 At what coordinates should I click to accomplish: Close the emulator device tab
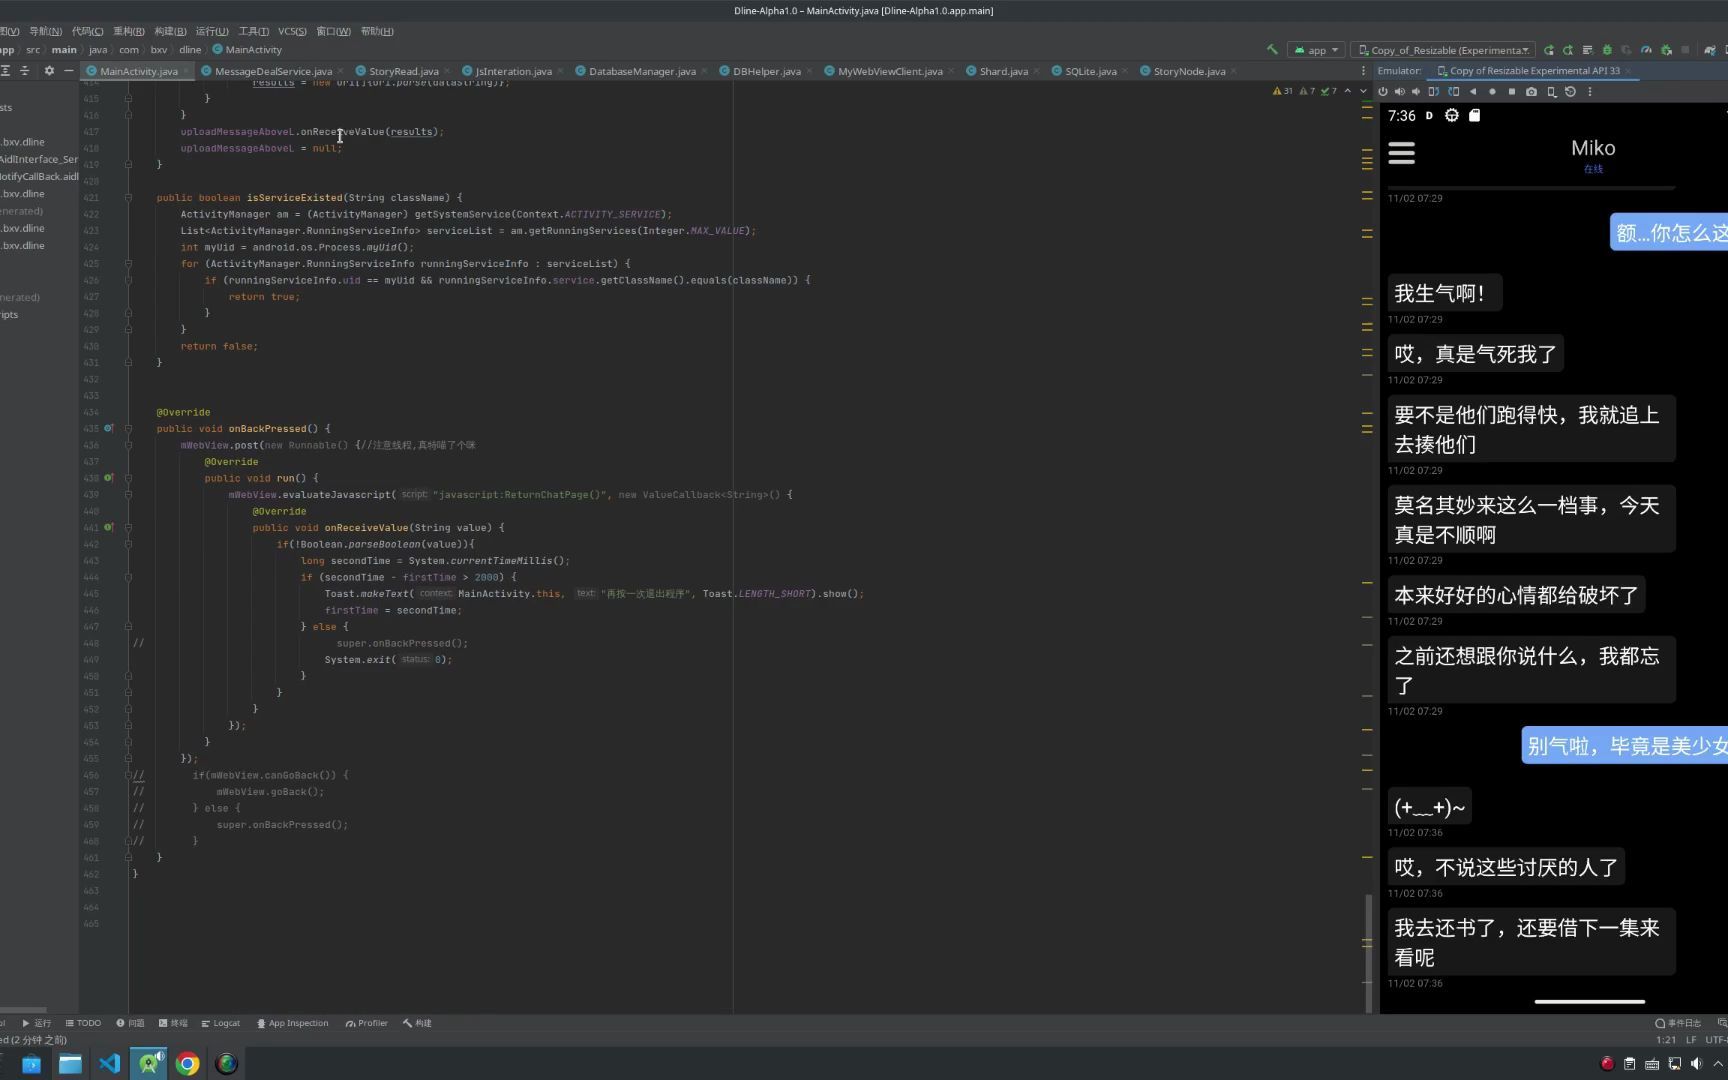(1628, 71)
